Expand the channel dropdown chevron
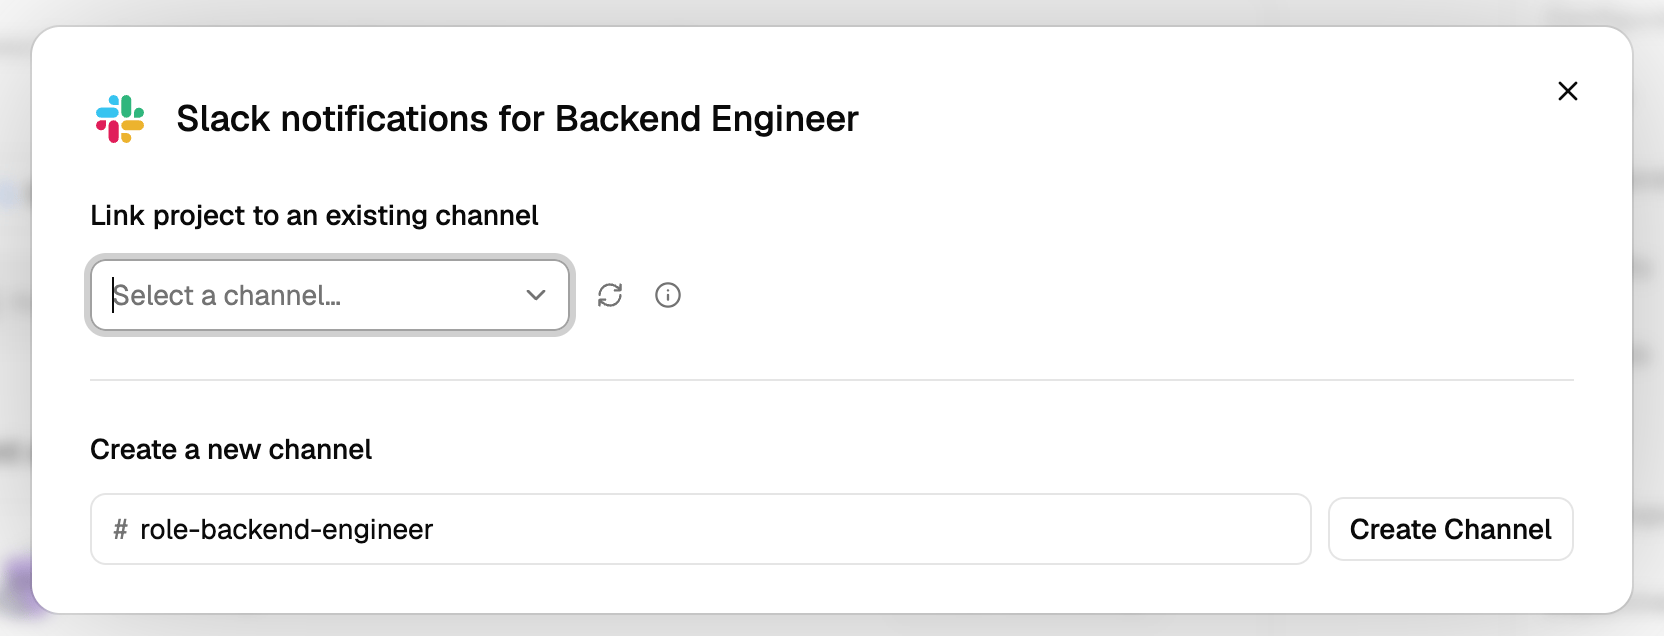 (x=536, y=295)
